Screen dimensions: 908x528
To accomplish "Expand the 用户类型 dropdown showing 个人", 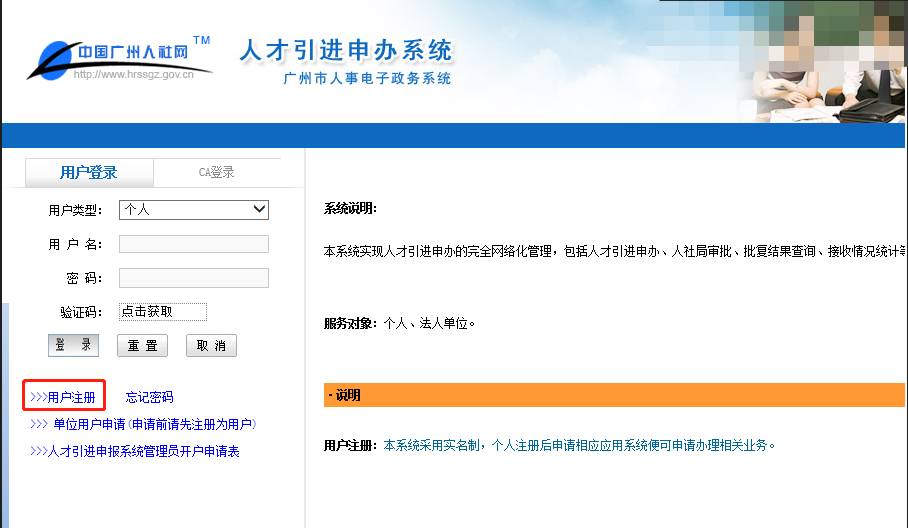I will pyautogui.click(x=194, y=209).
